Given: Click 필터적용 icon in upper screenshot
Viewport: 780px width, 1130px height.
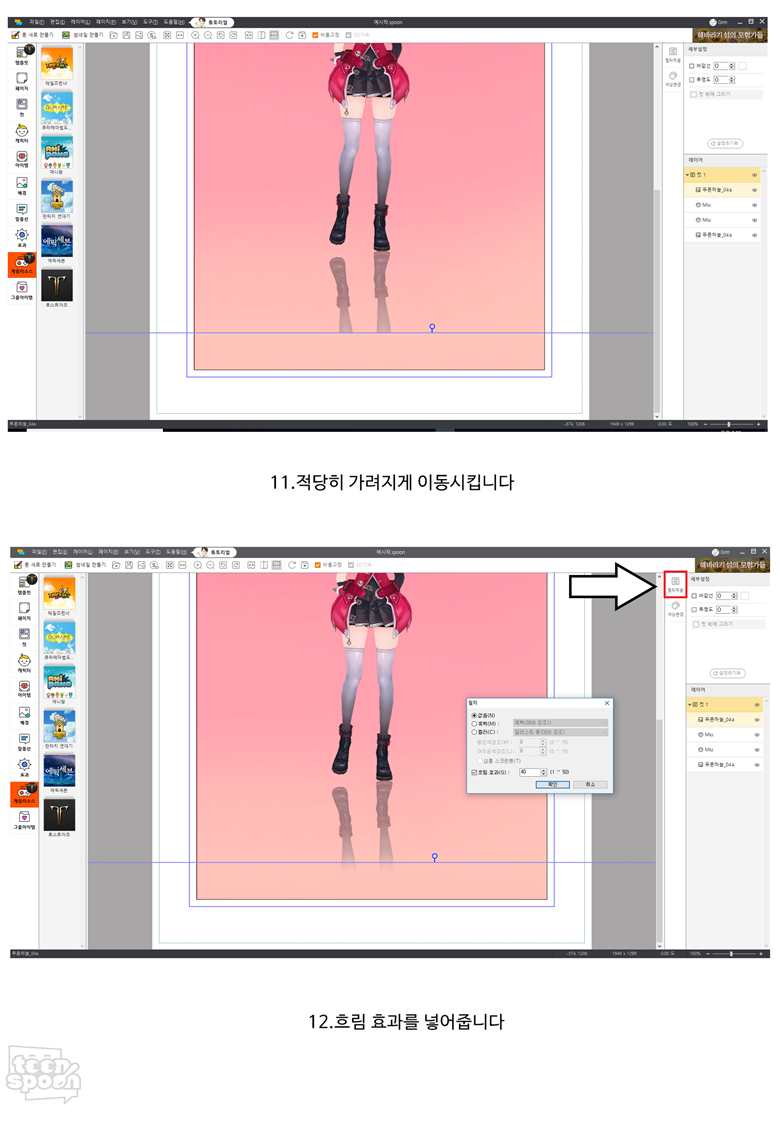Looking at the screenshot, I should (673, 55).
